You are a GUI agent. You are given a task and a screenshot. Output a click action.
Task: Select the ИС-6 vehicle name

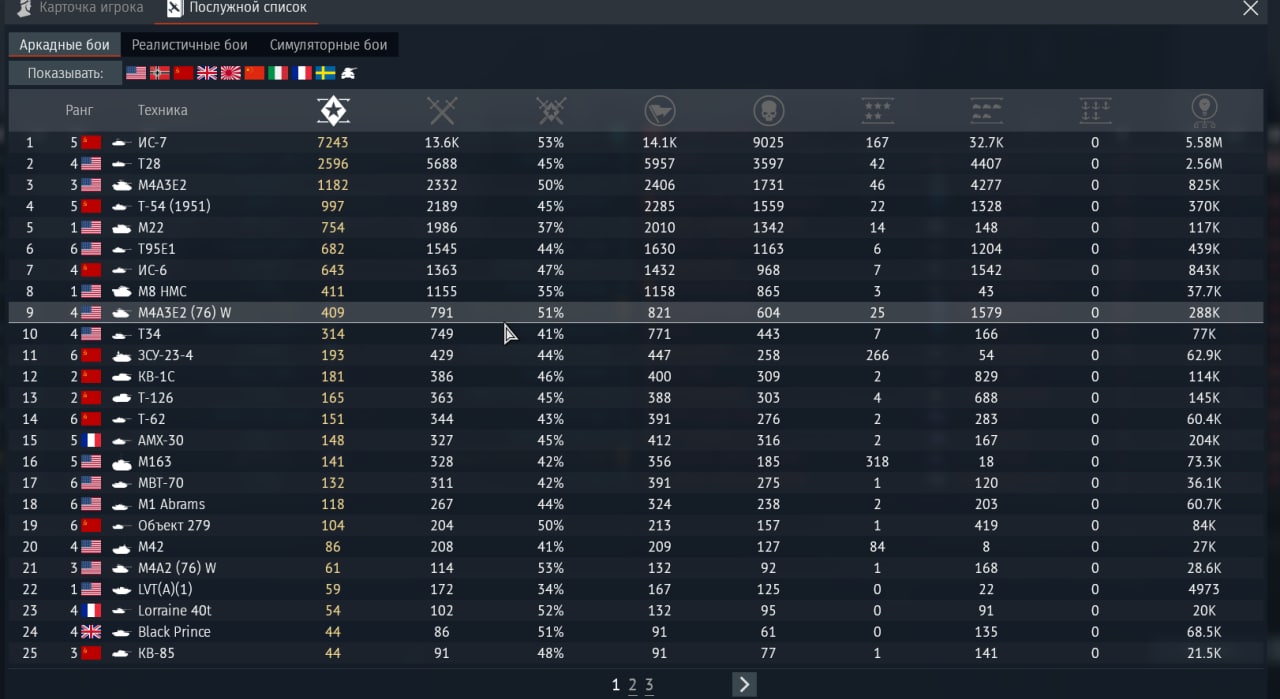point(153,270)
